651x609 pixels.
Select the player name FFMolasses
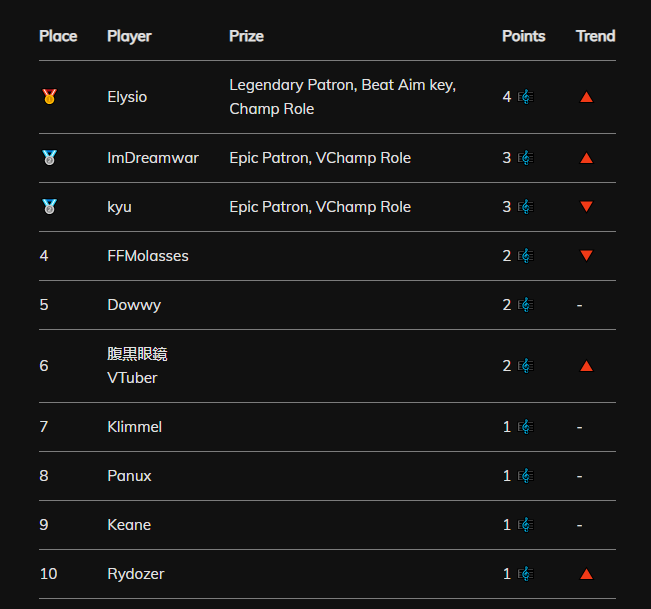148,256
